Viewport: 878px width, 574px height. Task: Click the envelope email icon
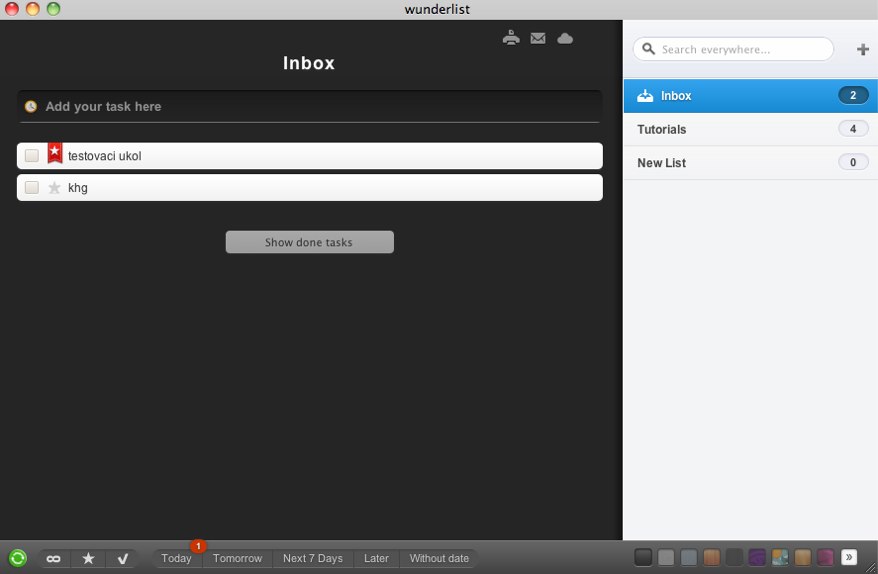[x=538, y=38]
